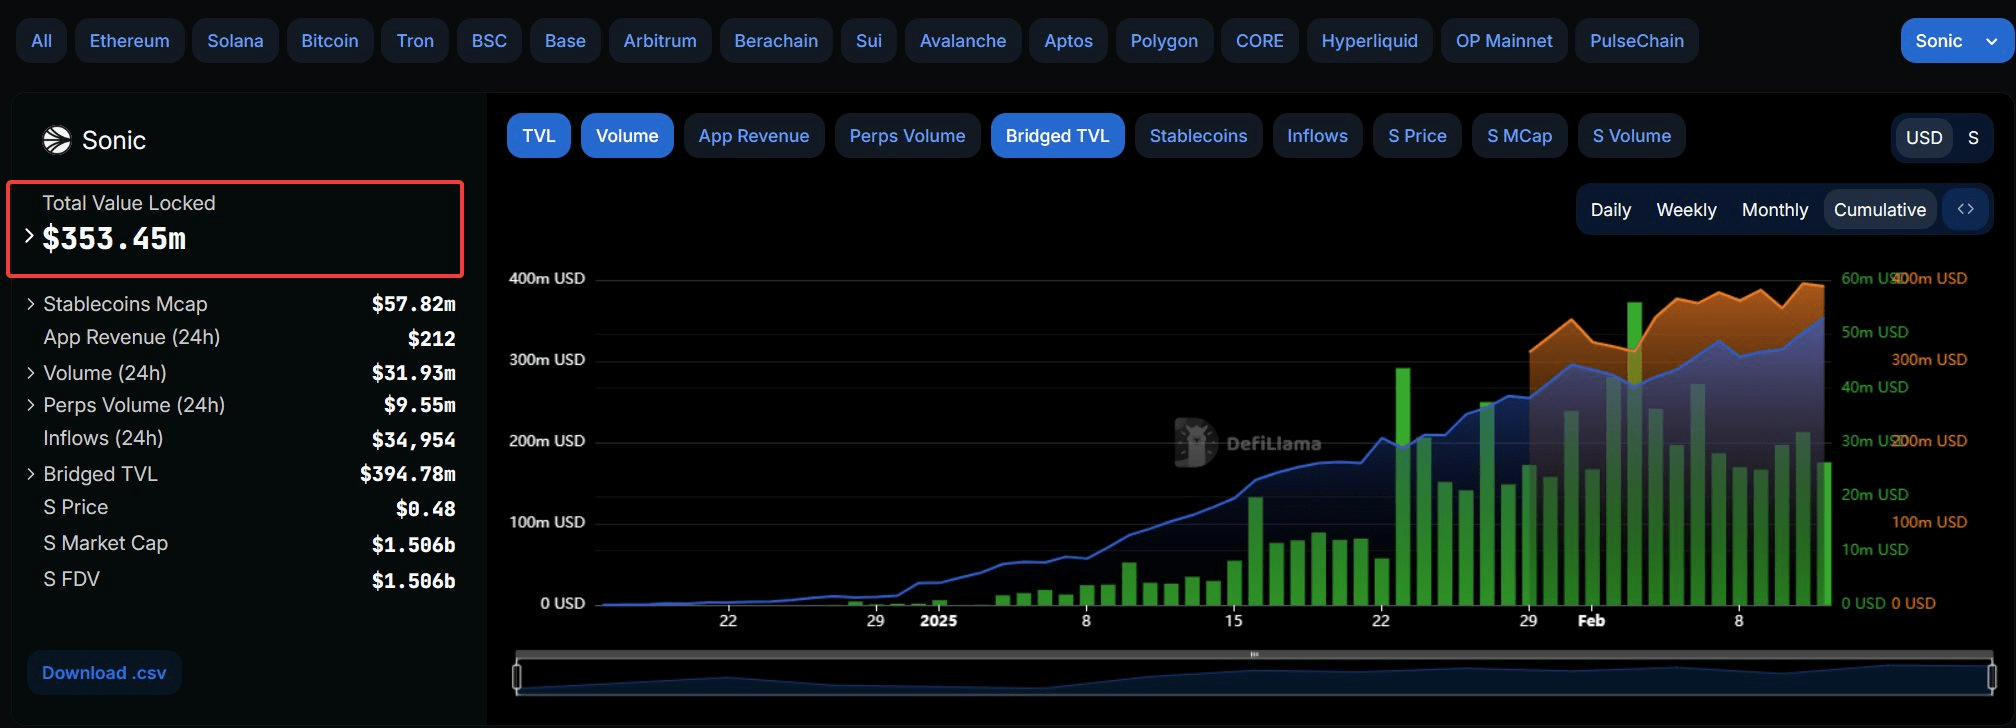Image resolution: width=2016 pixels, height=728 pixels.
Task: Open the CORE chain page
Action: coord(1259,41)
